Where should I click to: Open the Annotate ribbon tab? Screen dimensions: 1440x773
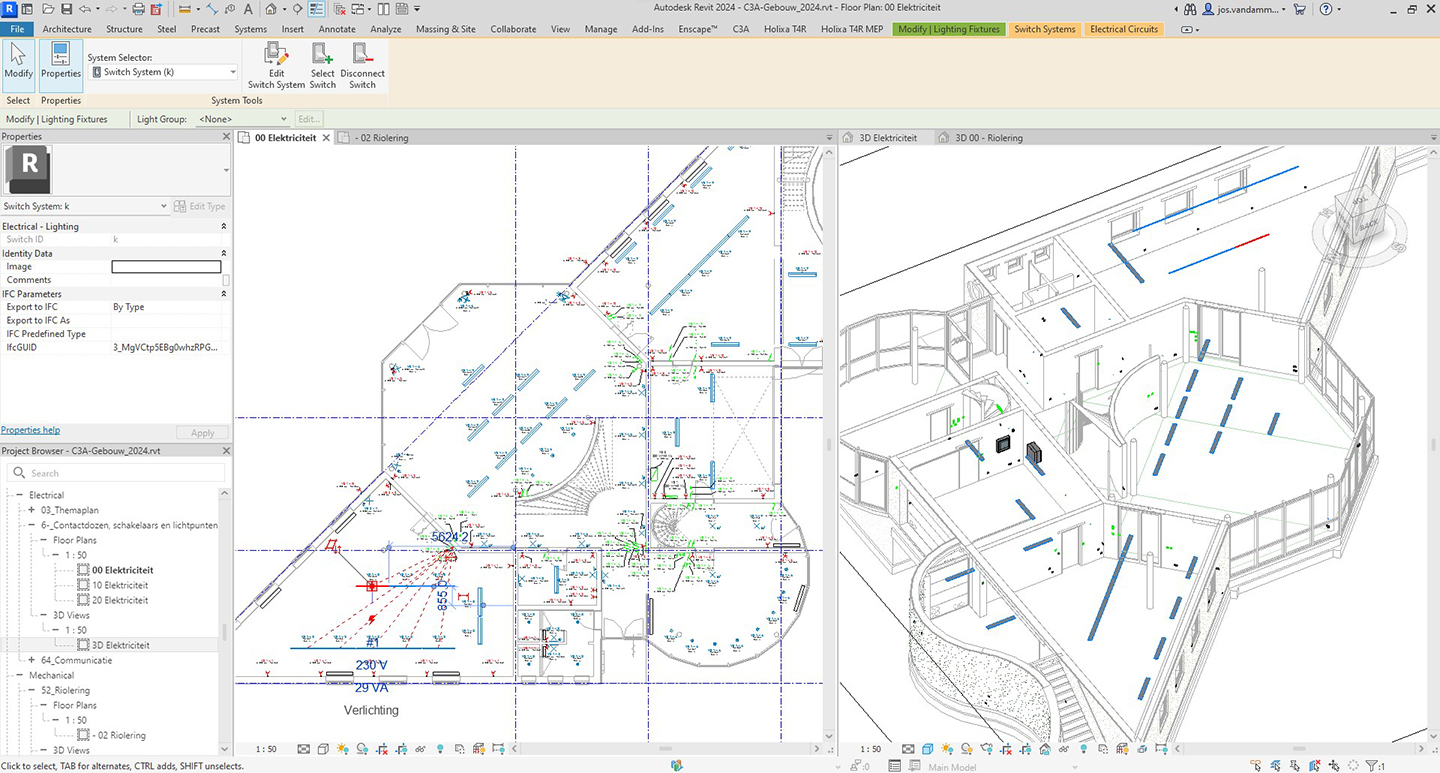337,29
